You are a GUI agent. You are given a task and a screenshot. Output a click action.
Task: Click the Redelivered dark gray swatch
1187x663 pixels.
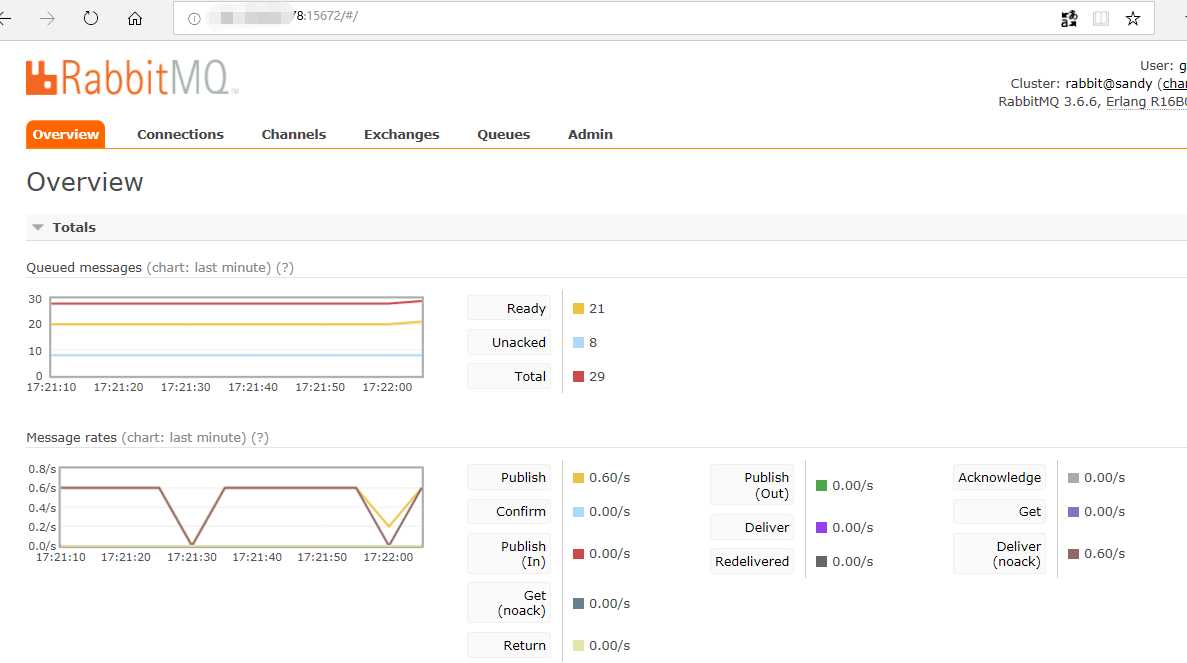tap(821, 562)
